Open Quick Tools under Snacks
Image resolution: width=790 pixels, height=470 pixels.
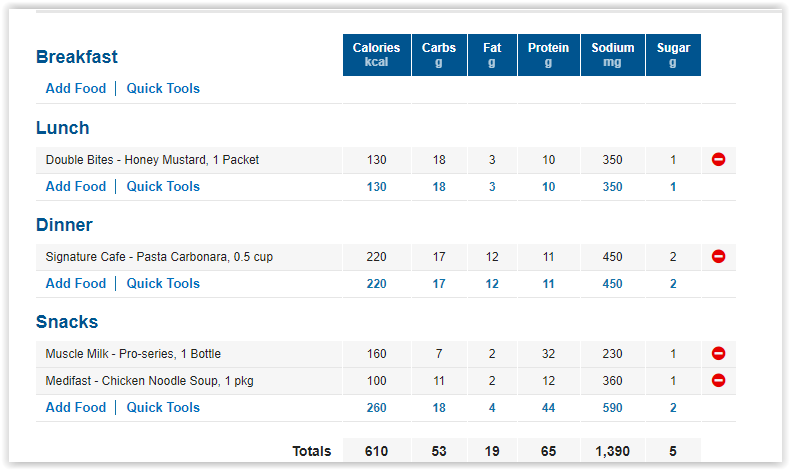pyautogui.click(x=163, y=407)
